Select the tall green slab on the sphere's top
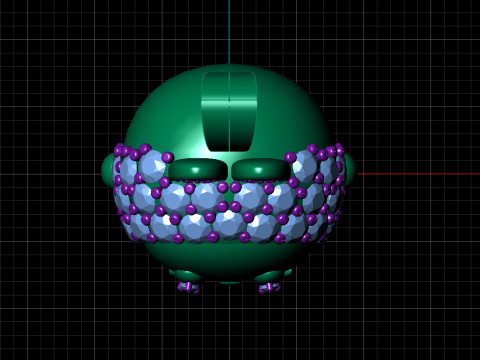Screen dimensions: 480x360 [229, 111]
